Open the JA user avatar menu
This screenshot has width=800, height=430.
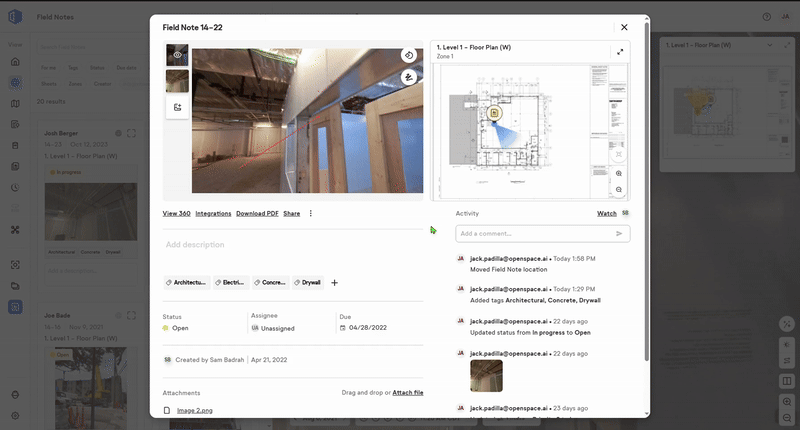[x=785, y=17]
